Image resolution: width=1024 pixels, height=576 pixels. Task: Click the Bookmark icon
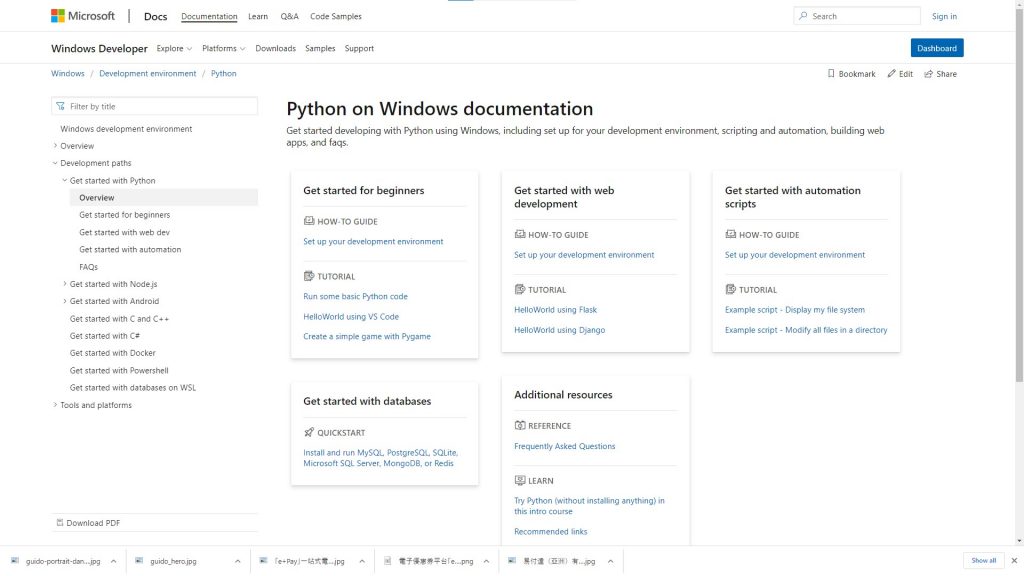pyautogui.click(x=831, y=74)
